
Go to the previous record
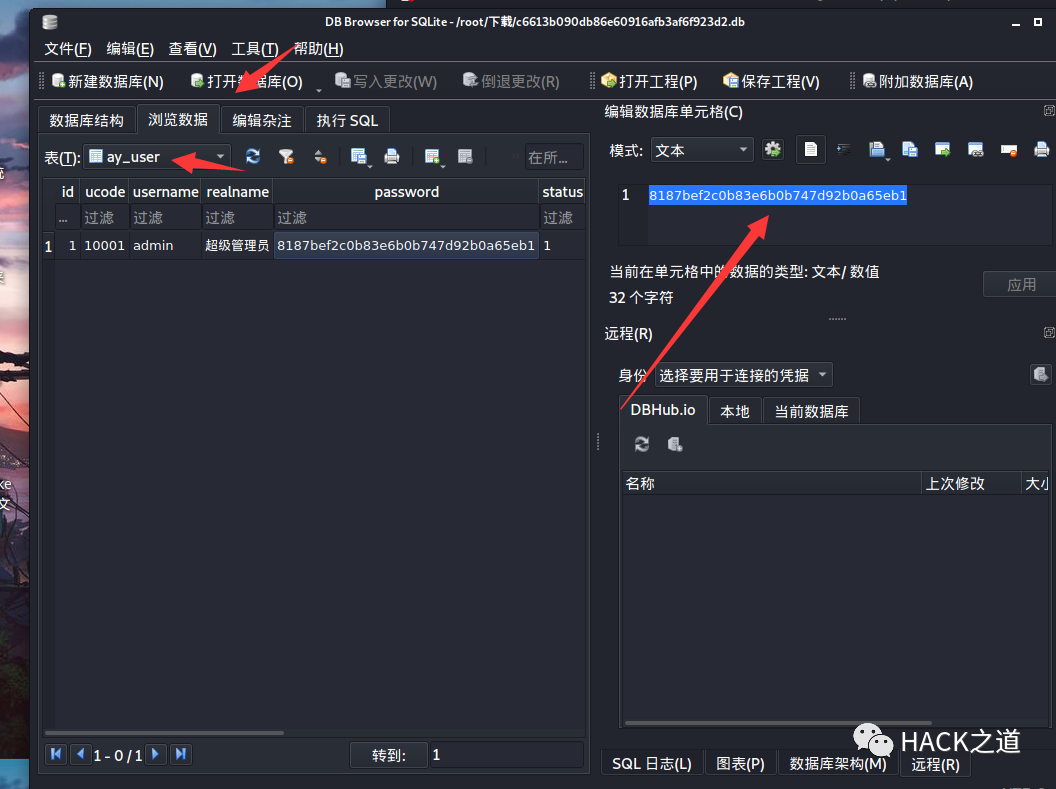(80, 754)
